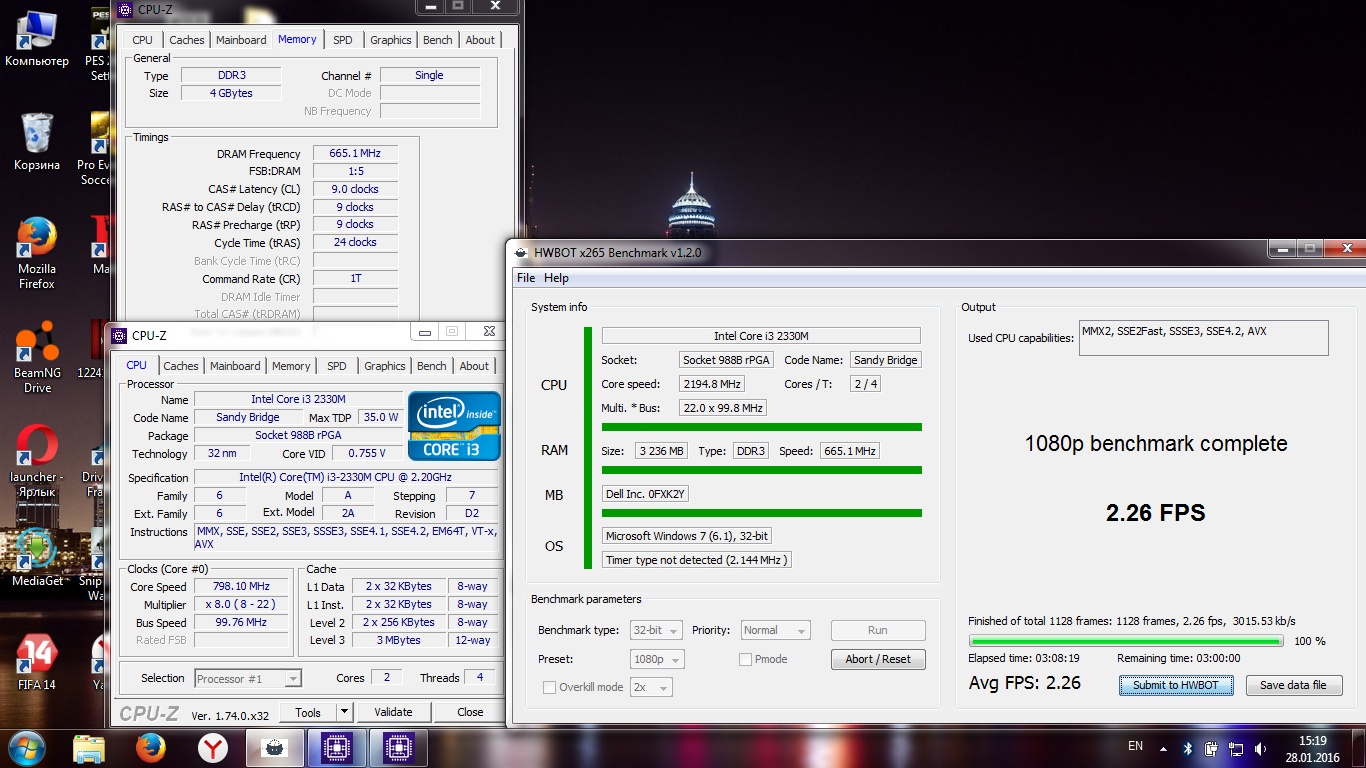Click the Used CPU capabilities text box
1366x768 pixels.
pos(1204,338)
